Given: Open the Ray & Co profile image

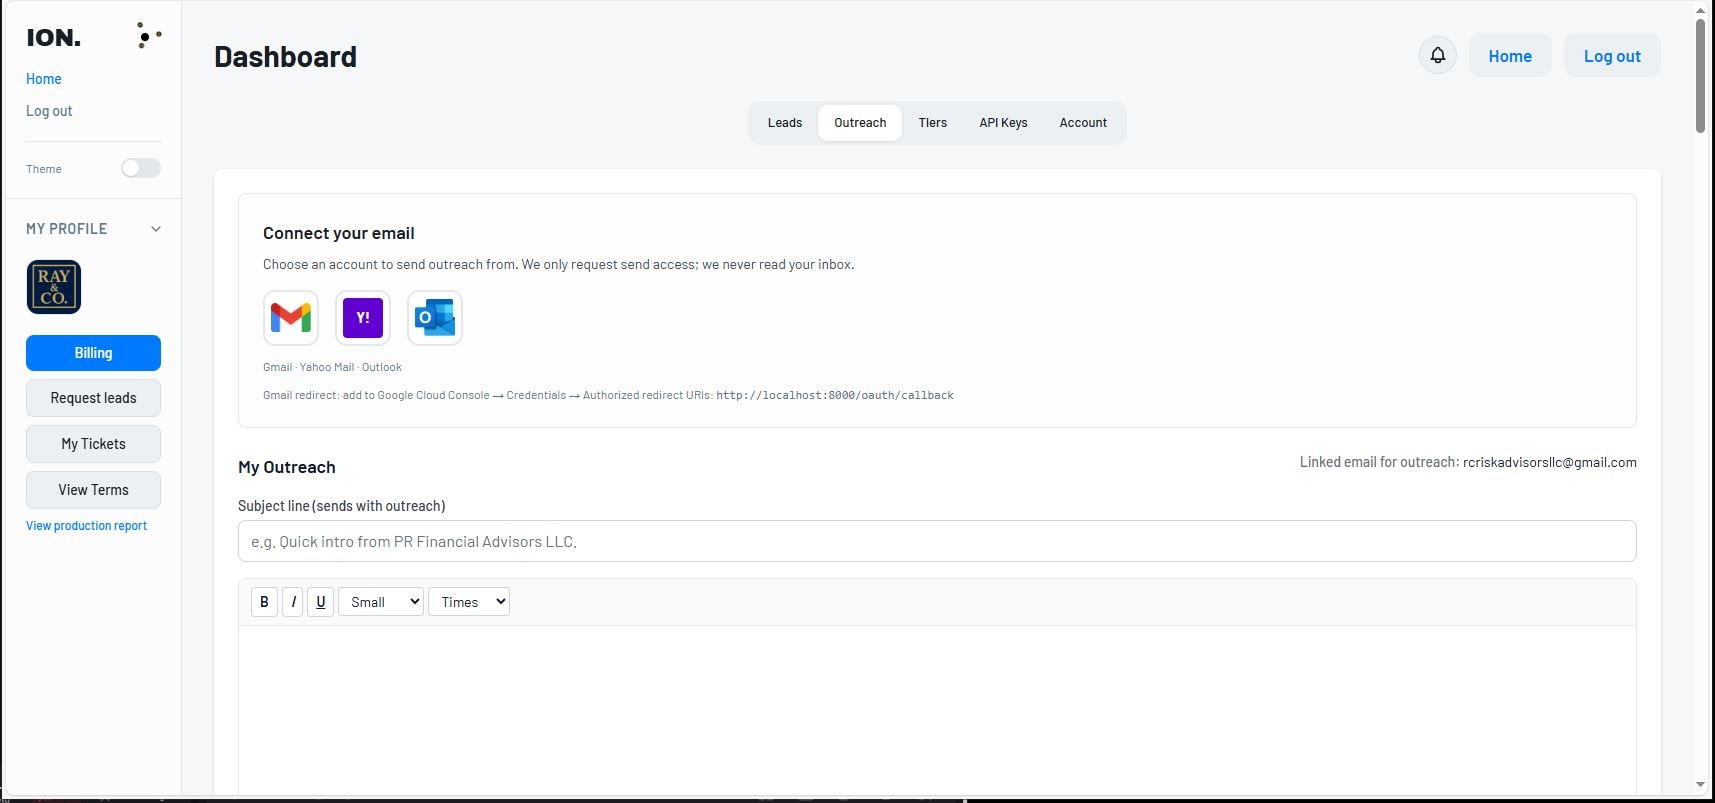Looking at the screenshot, I should click(x=54, y=287).
